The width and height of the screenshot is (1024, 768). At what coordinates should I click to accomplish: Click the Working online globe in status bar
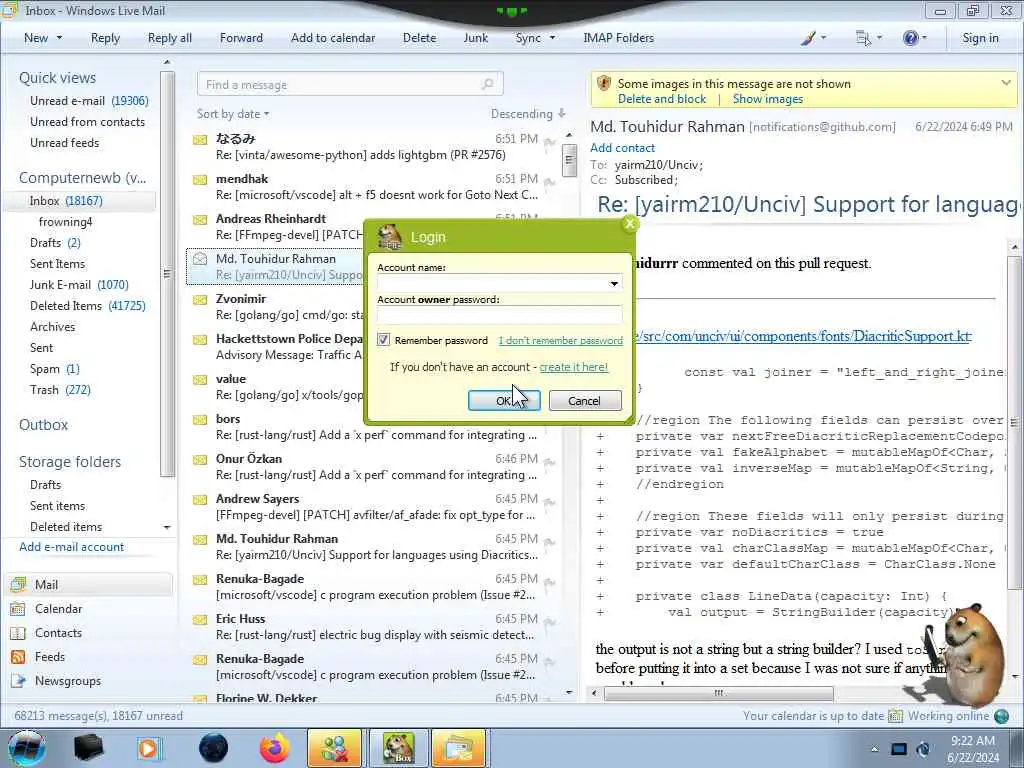click(x=1001, y=716)
